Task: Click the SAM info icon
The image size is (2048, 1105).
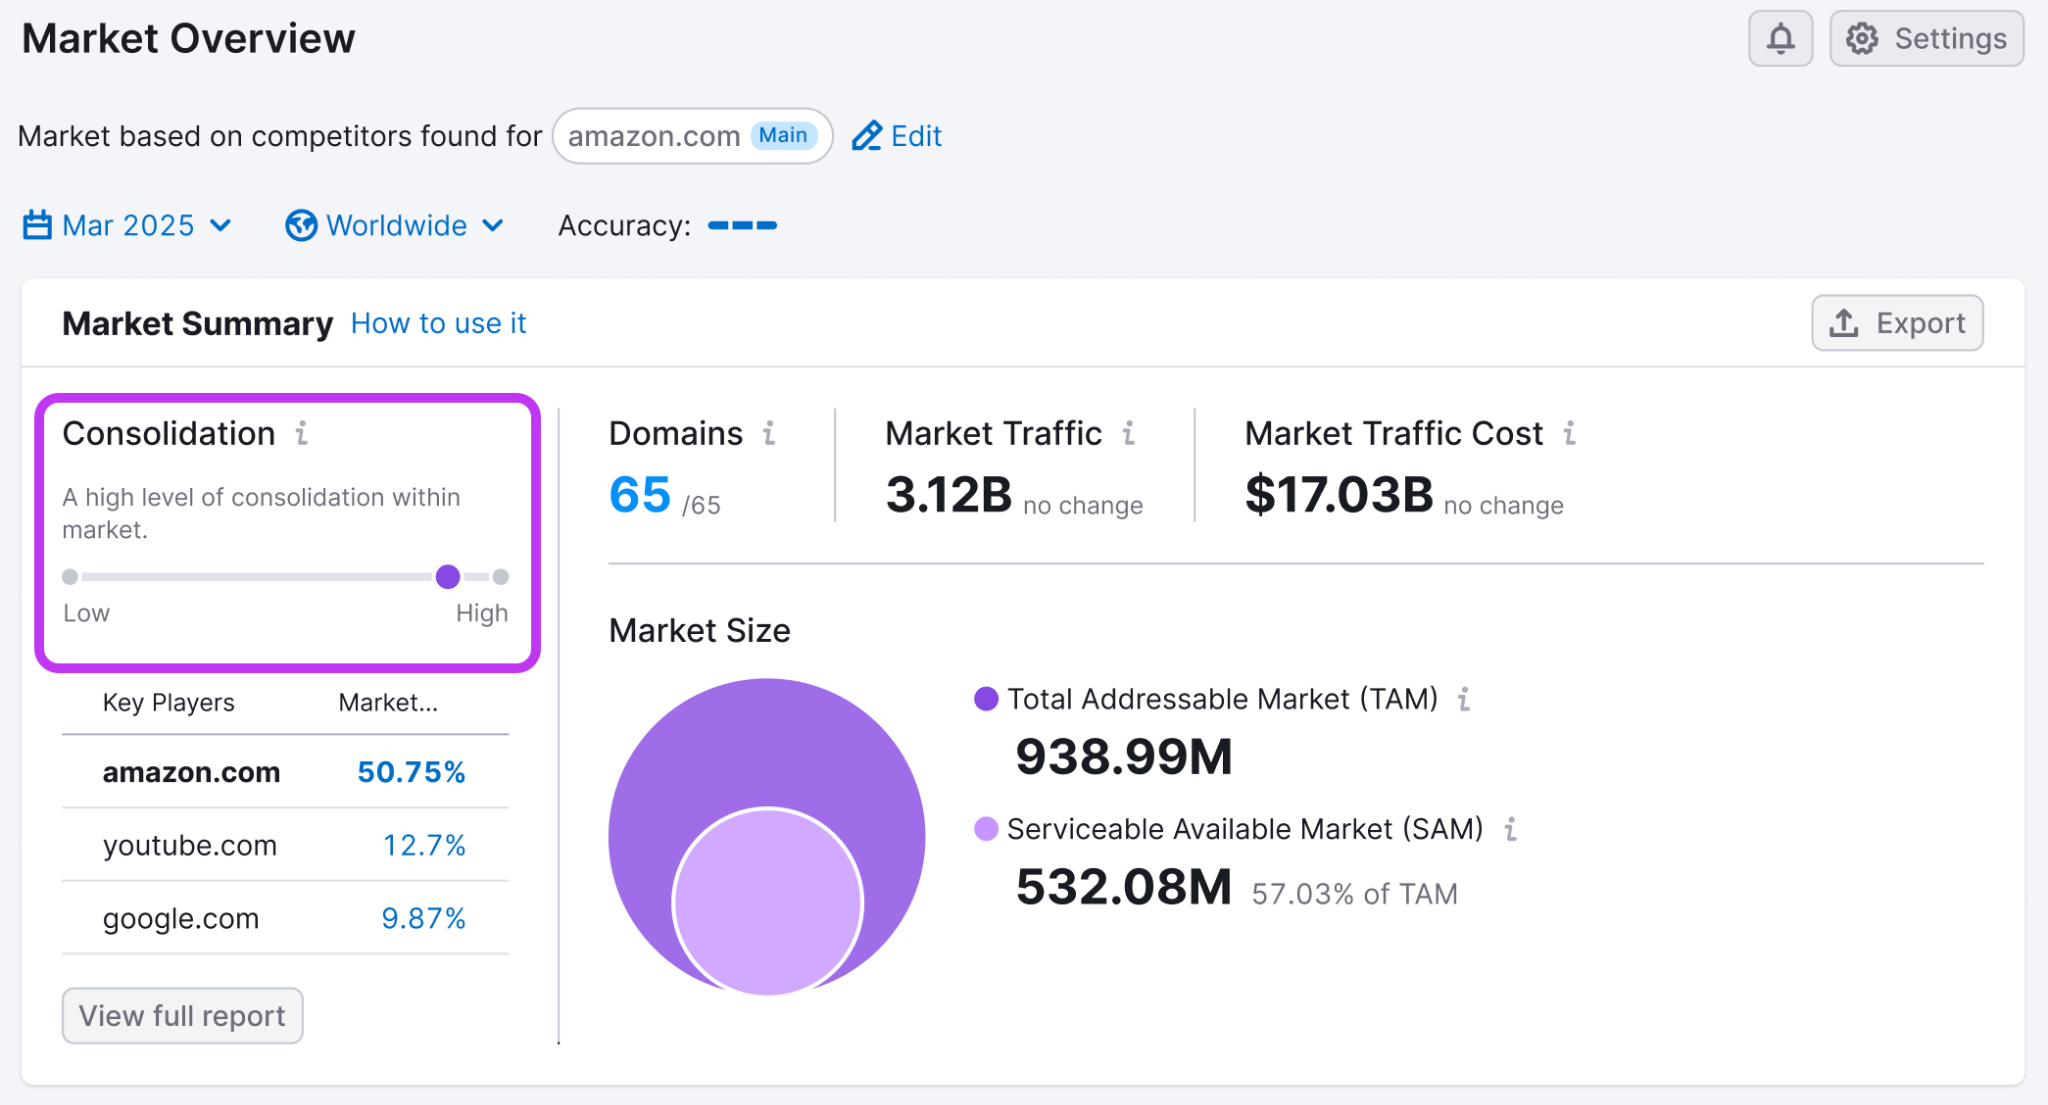Action: click(x=1513, y=828)
